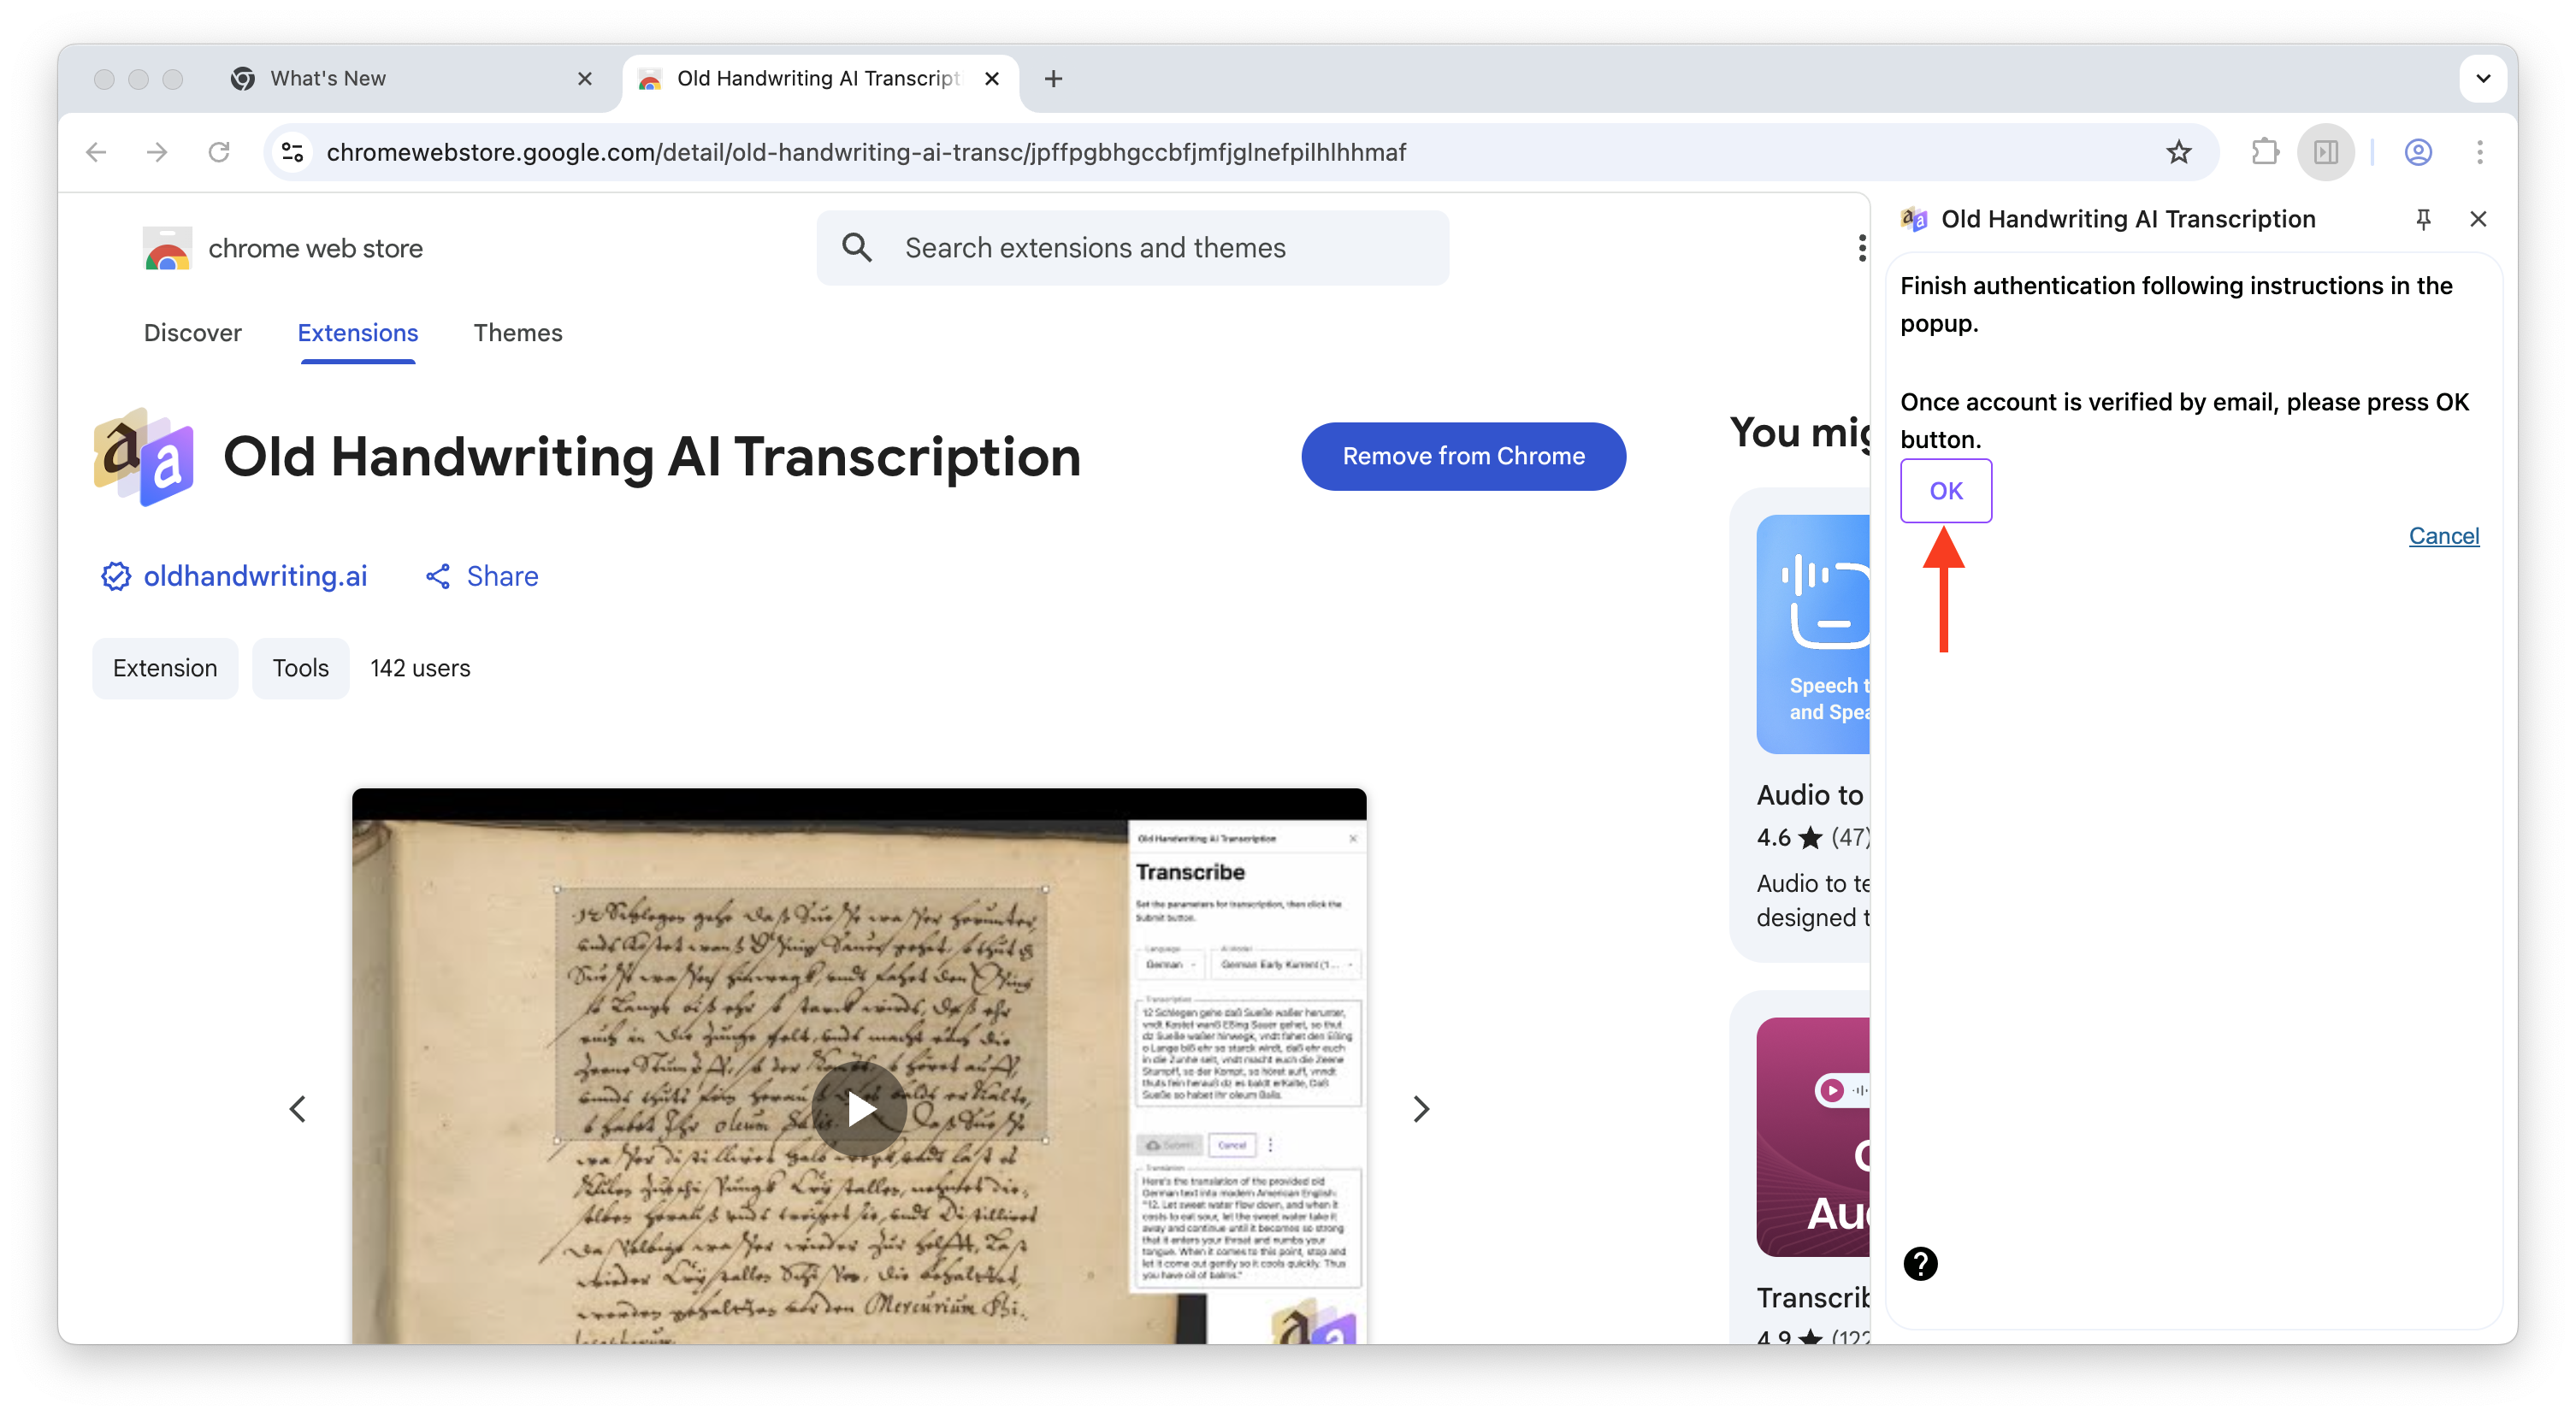Select the Tools category chip
Screen dimensions: 2576x1416
(x=300, y=667)
